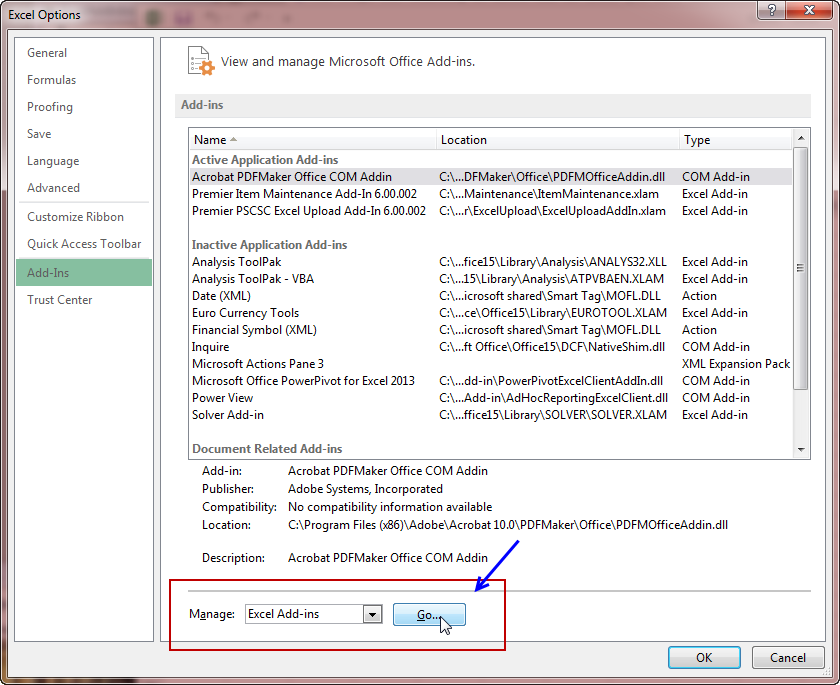Click the Help question mark button
The height and width of the screenshot is (685, 840).
770,12
